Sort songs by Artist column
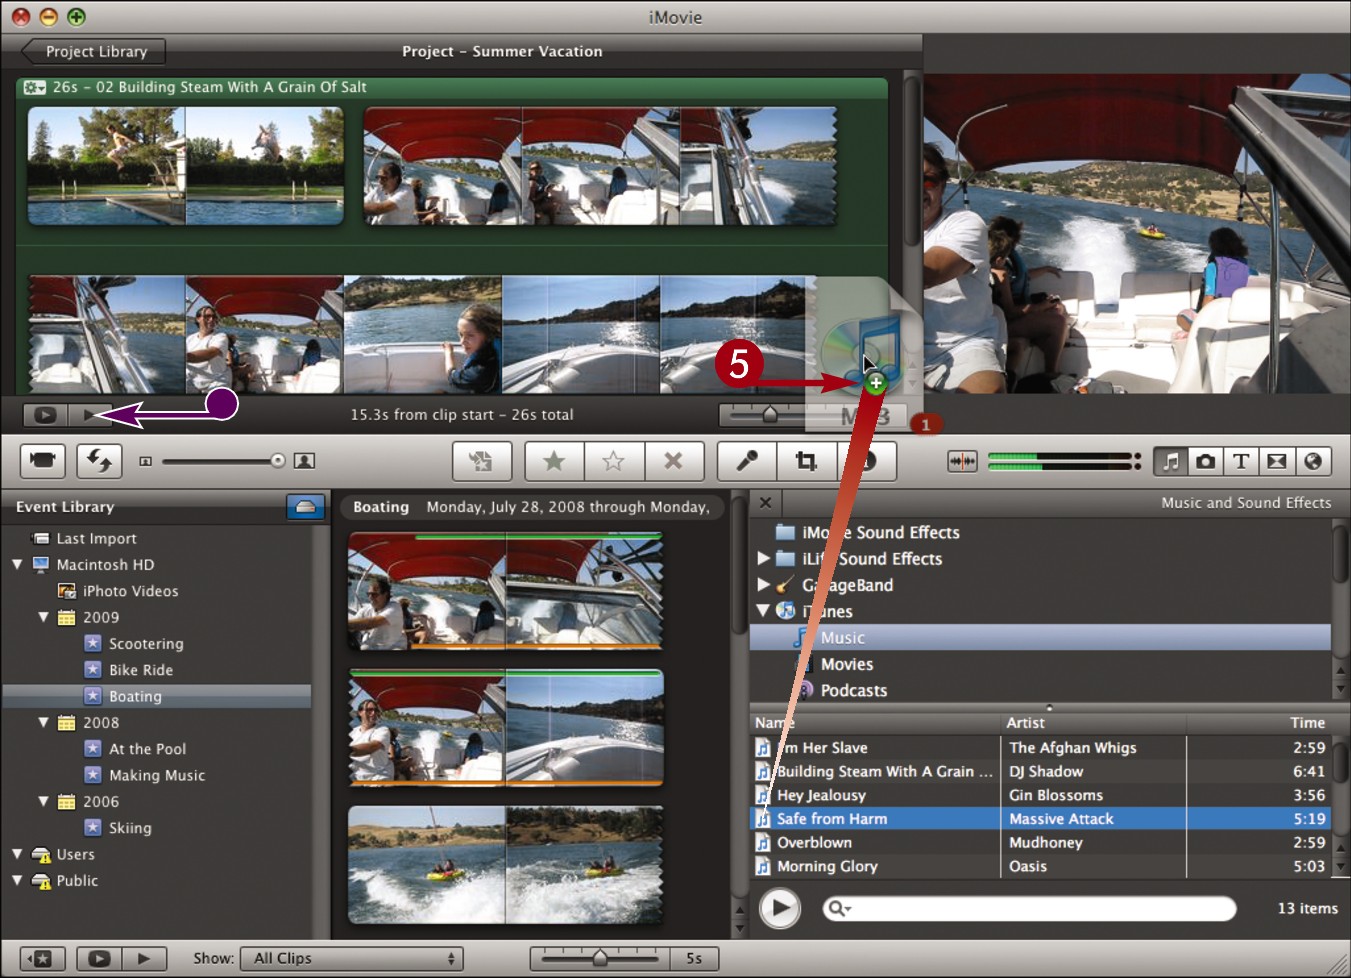The height and width of the screenshot is (978, 1351). pos(1093,722)
